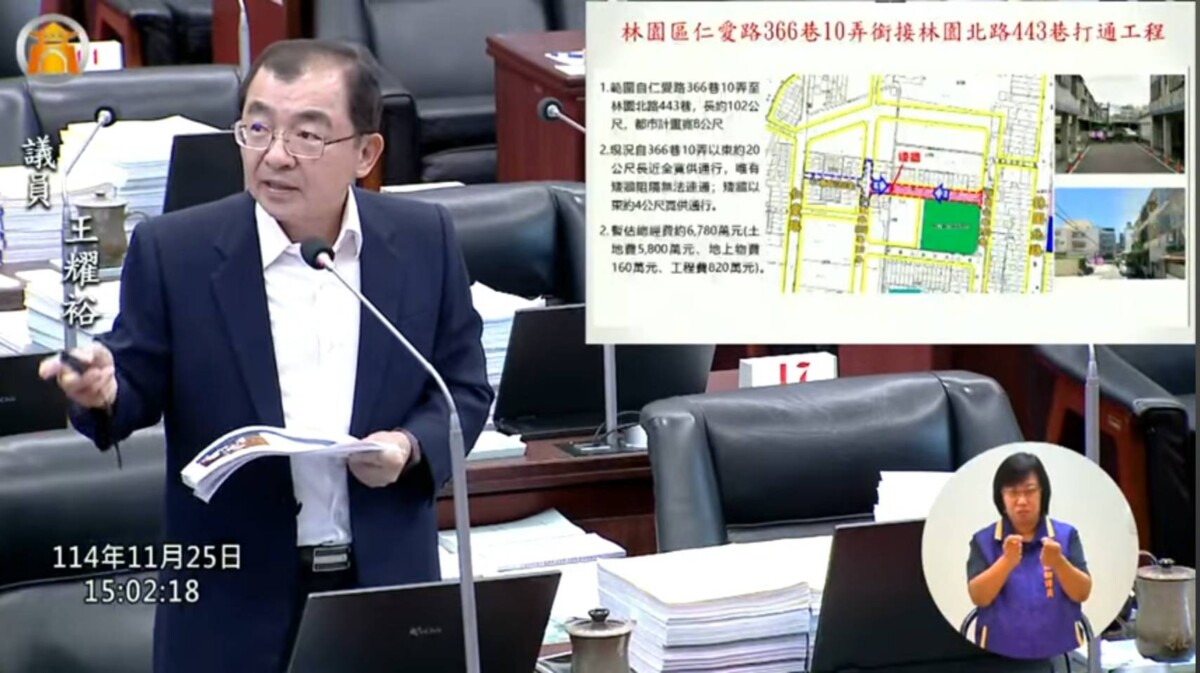
Task: Click the time stamp 15:02:18
Action: coord(141,591)
